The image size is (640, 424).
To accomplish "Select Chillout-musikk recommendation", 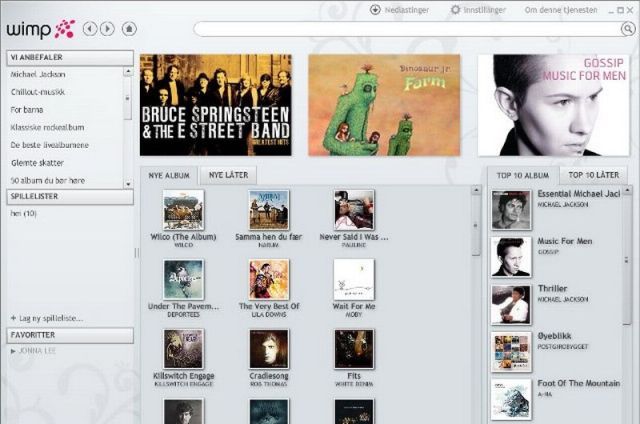I will pyautogui.click(x=38, y=92).
